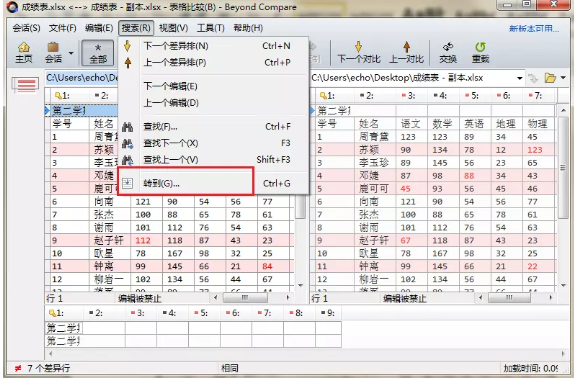
Task: Click the left file path field
Action: pos(82,78)
